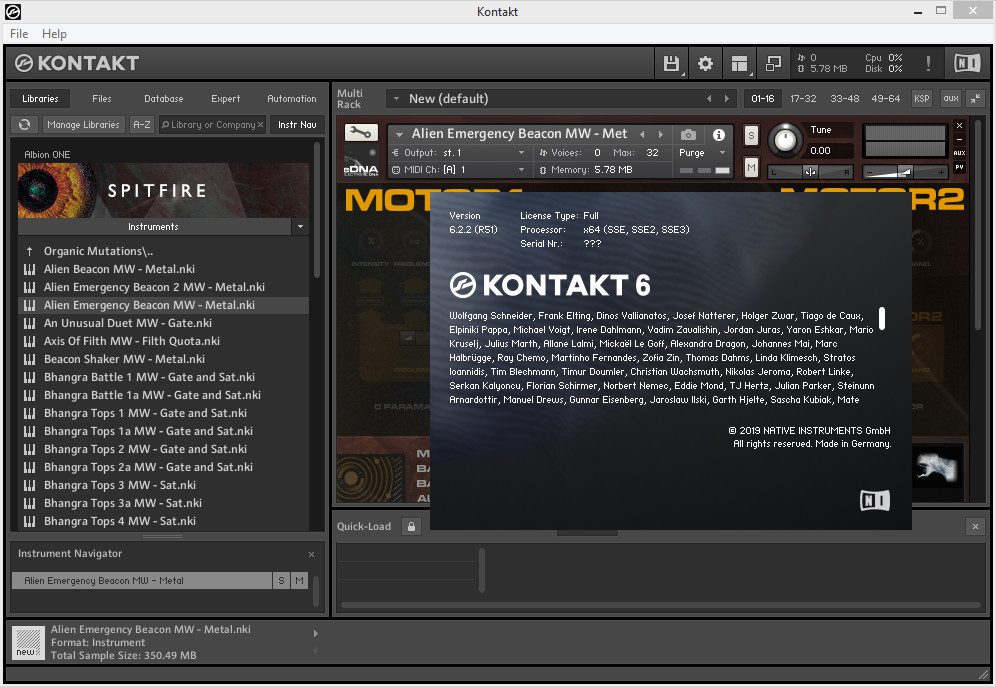The height and width of the screenshot is (687, 996).
Task: Toggle the Instr Nav button
Action: [297, 124]
